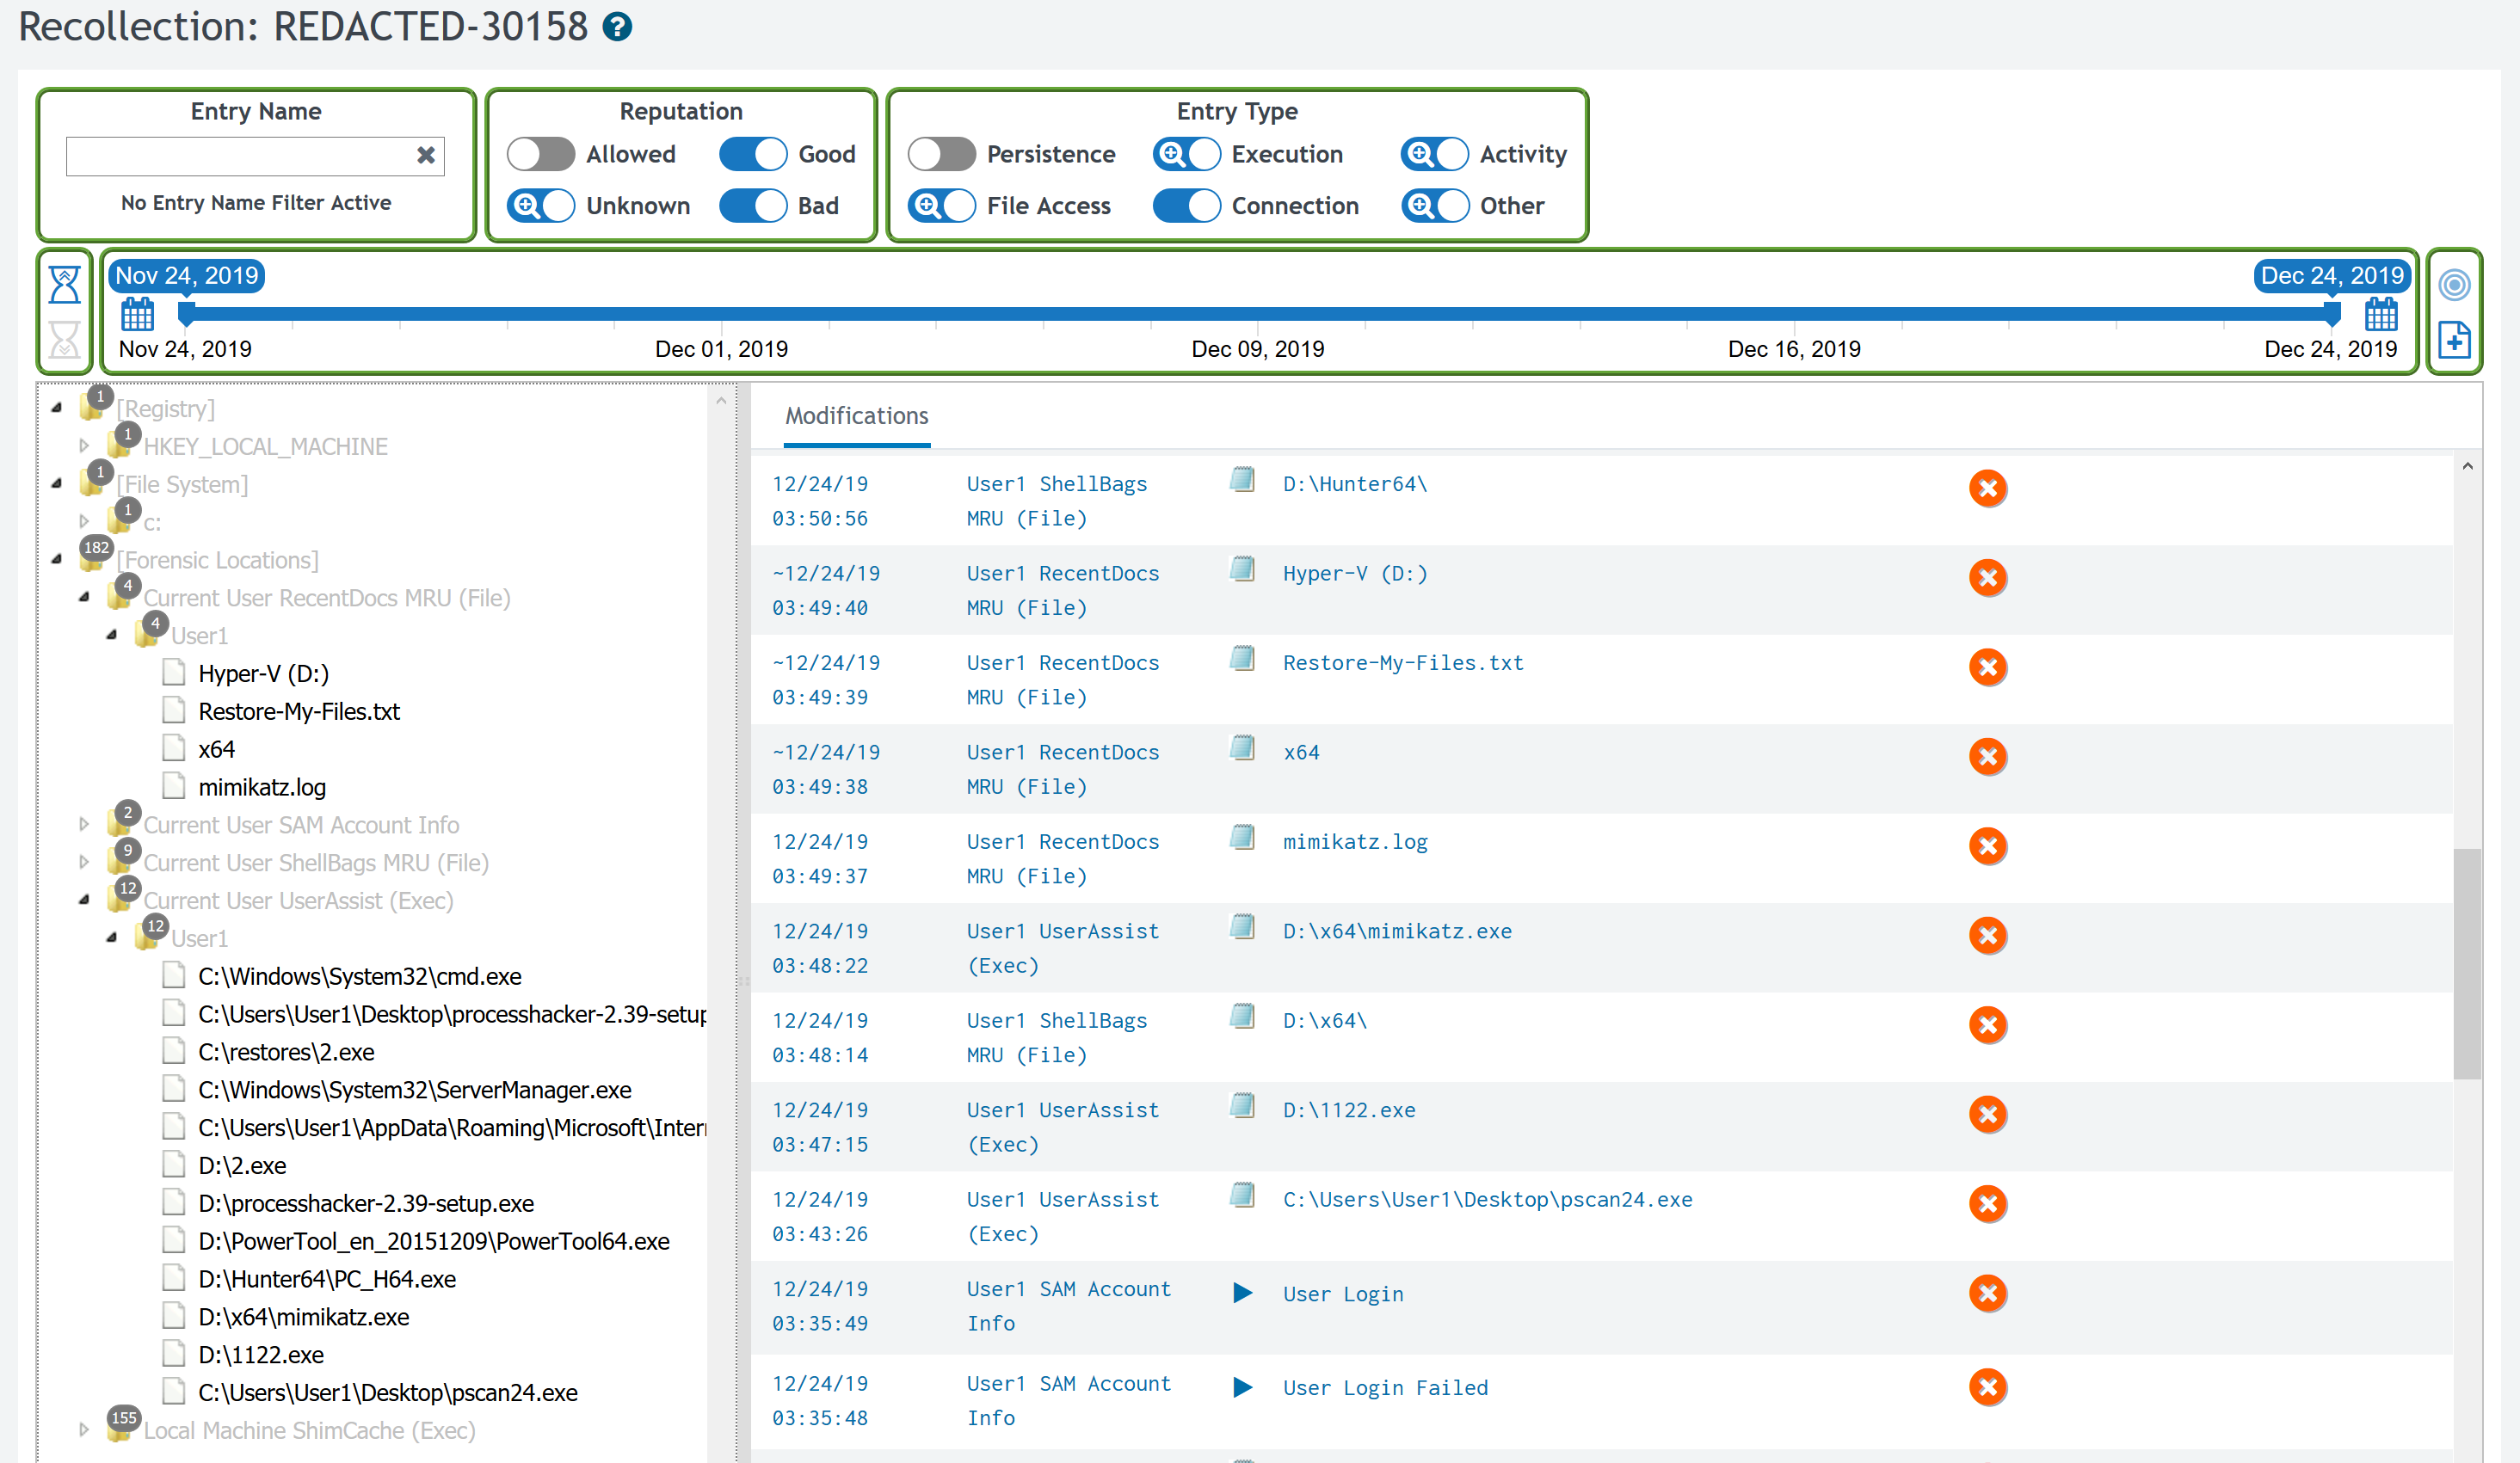Click the red X for D:\1122.exe entry

1988,1115
